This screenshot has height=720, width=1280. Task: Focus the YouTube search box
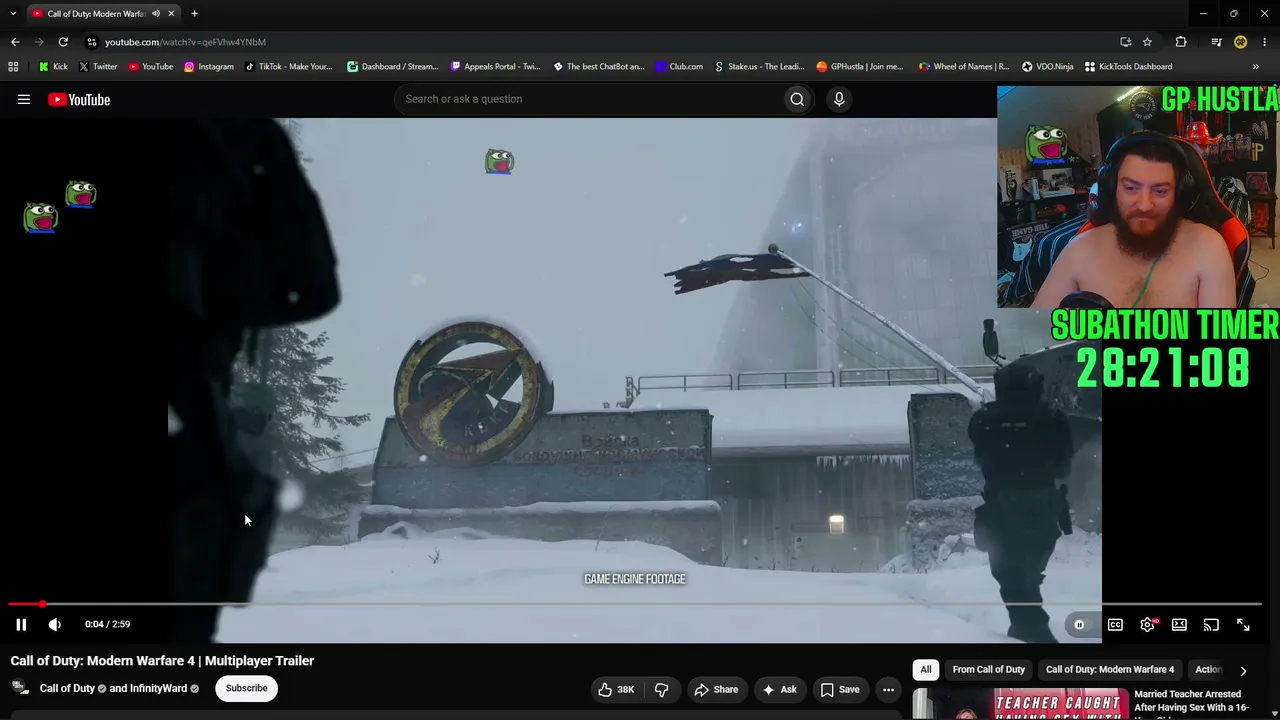(x=590, y=99)
